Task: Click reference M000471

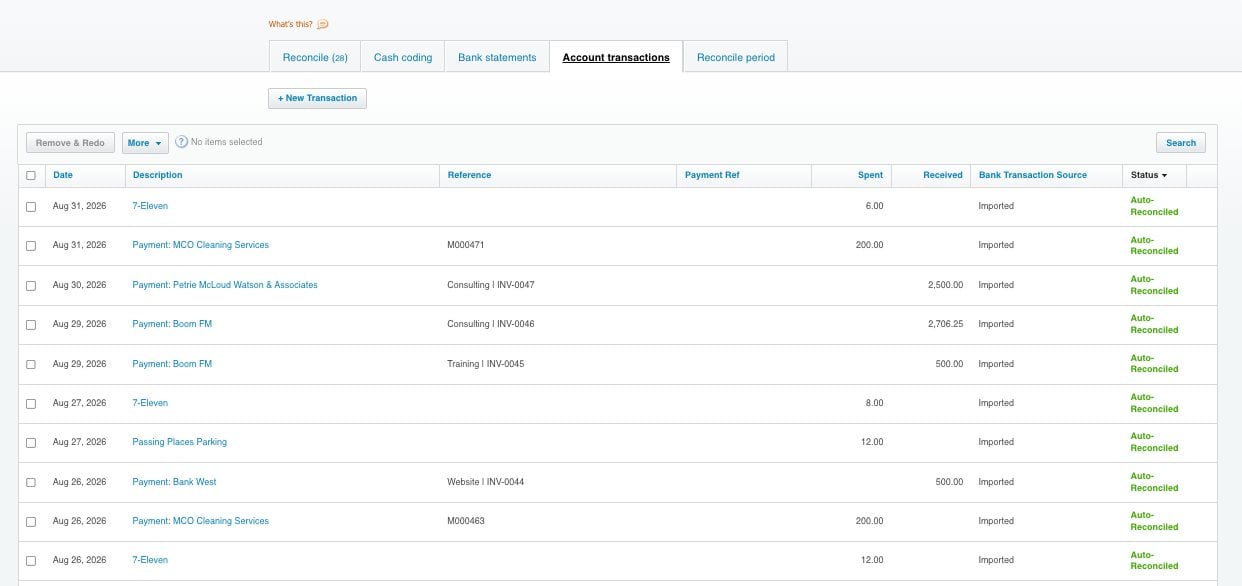Action: [466, 245]
